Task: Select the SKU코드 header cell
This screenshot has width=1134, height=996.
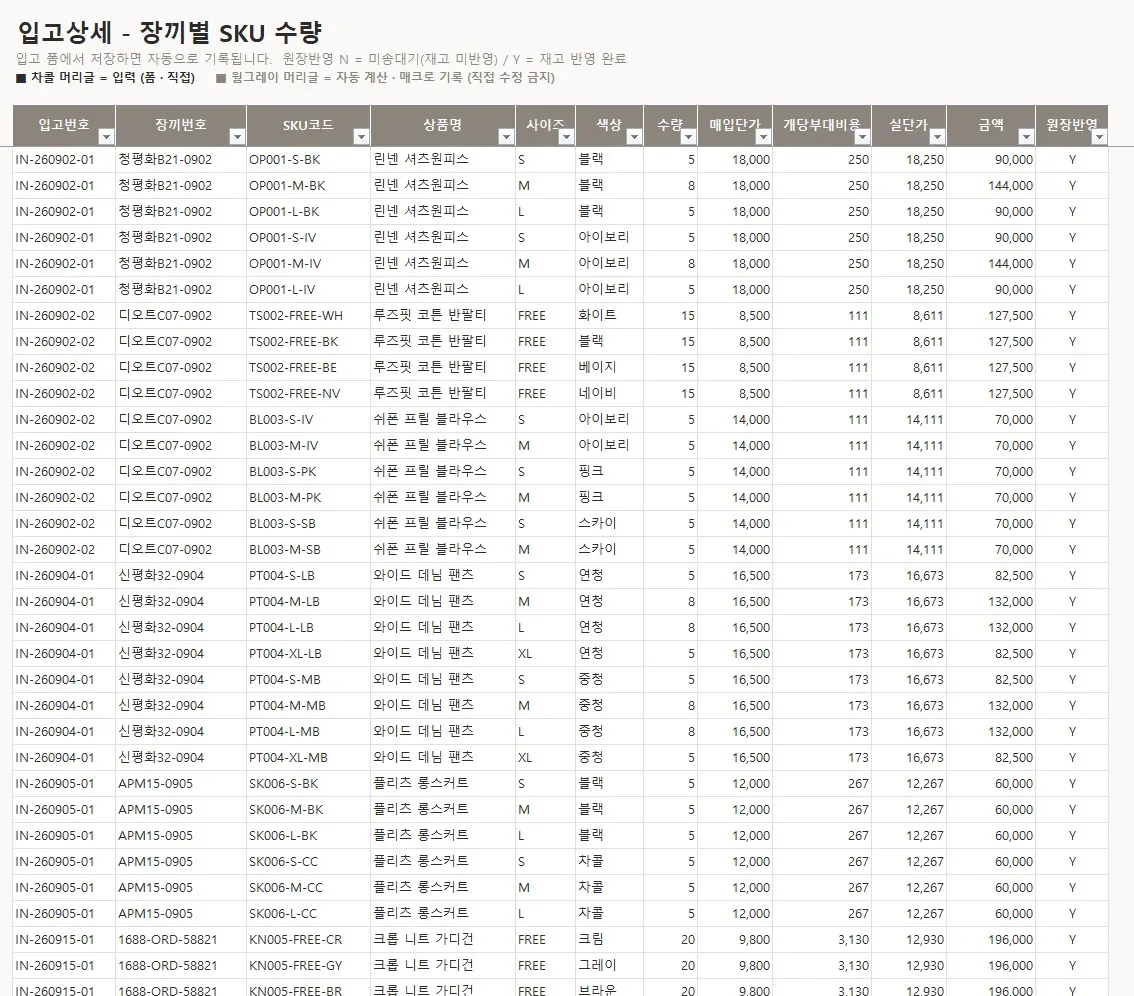Action: pyautogui.click(x=308, y=125)
